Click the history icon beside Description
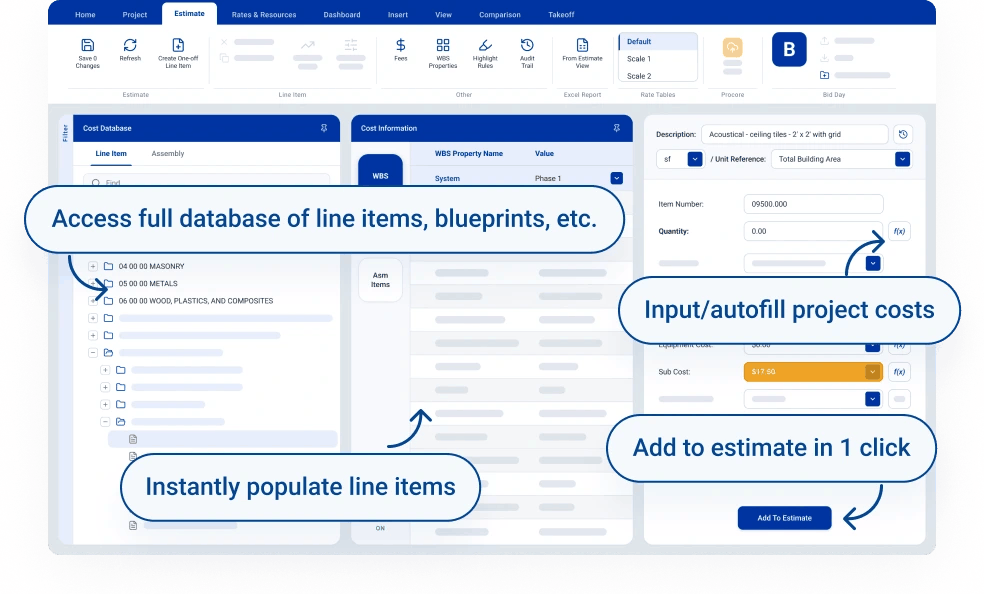Image resolution: width=984 pixels, height=594 pixels. [903, 134]
